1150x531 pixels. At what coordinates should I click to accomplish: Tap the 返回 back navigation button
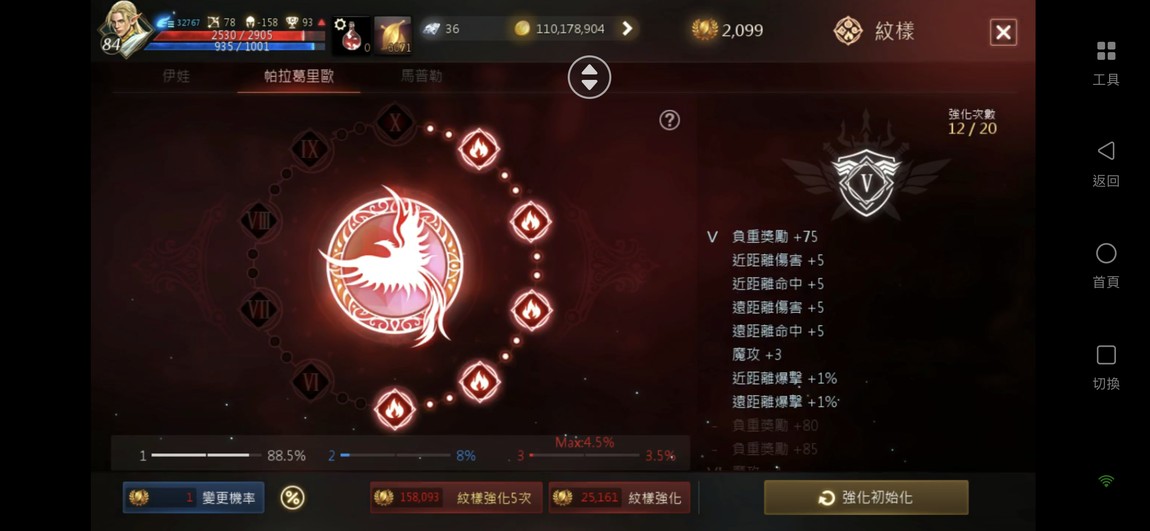1105,164
